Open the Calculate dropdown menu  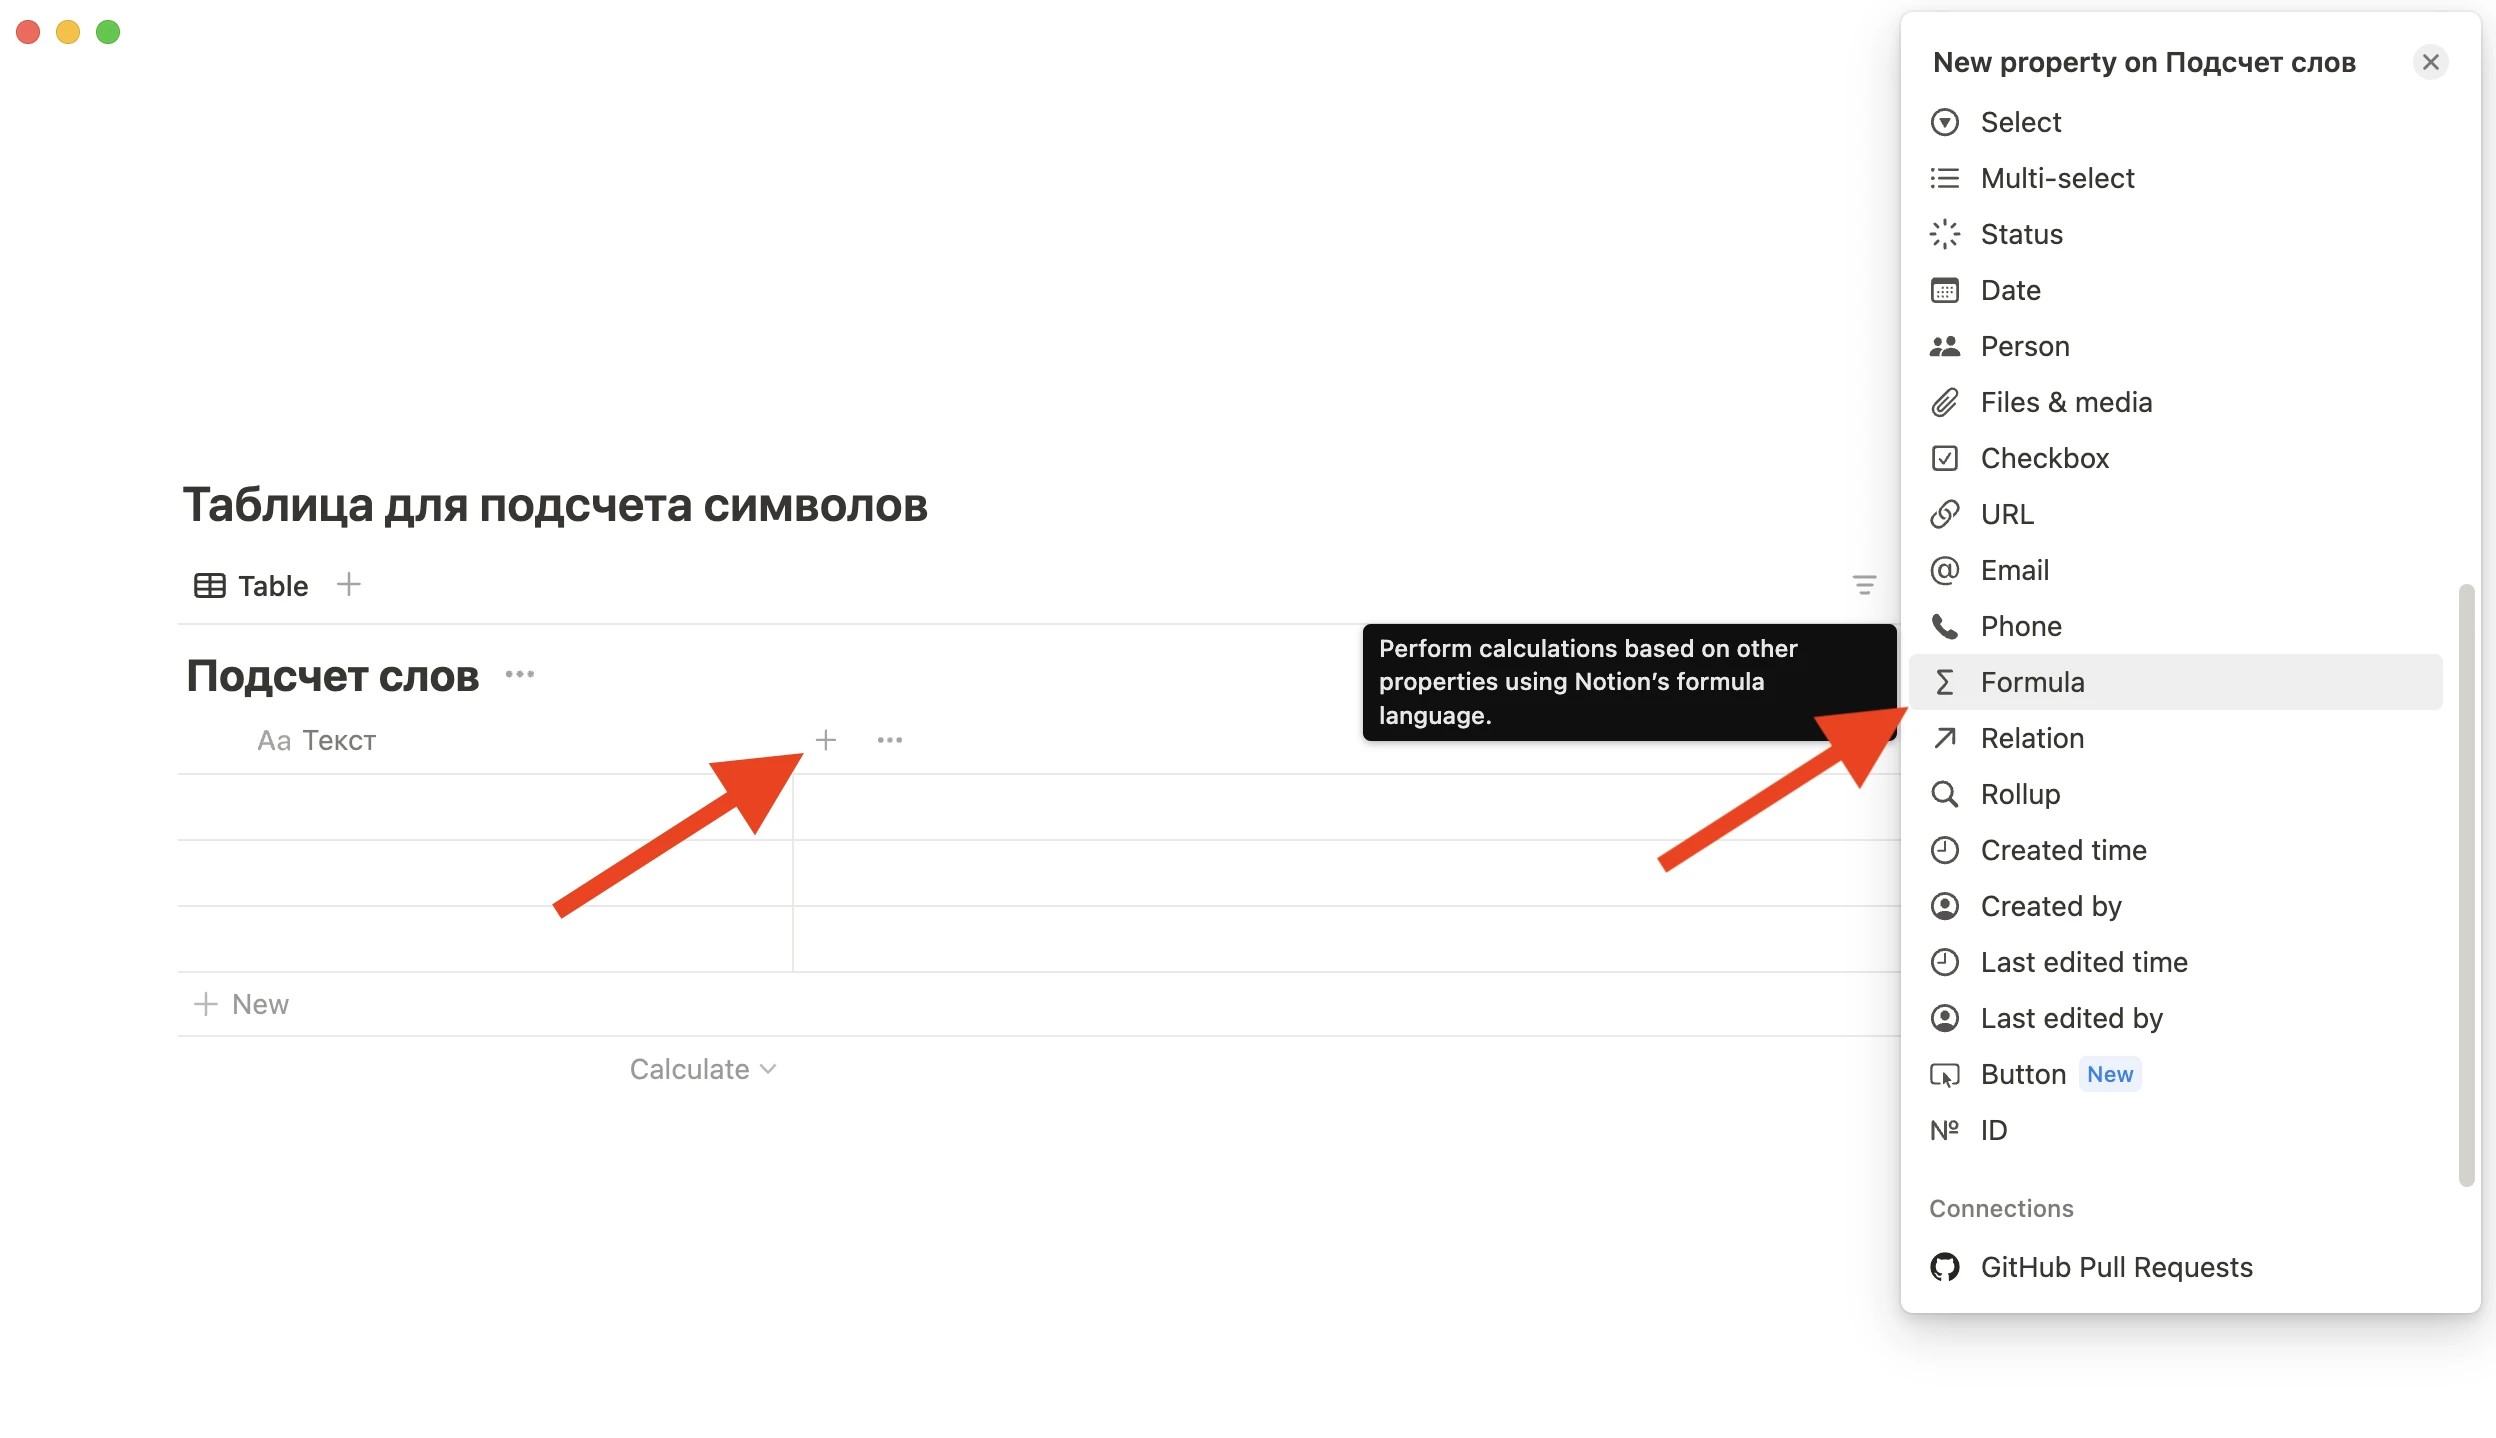(x=703, y=1068)
